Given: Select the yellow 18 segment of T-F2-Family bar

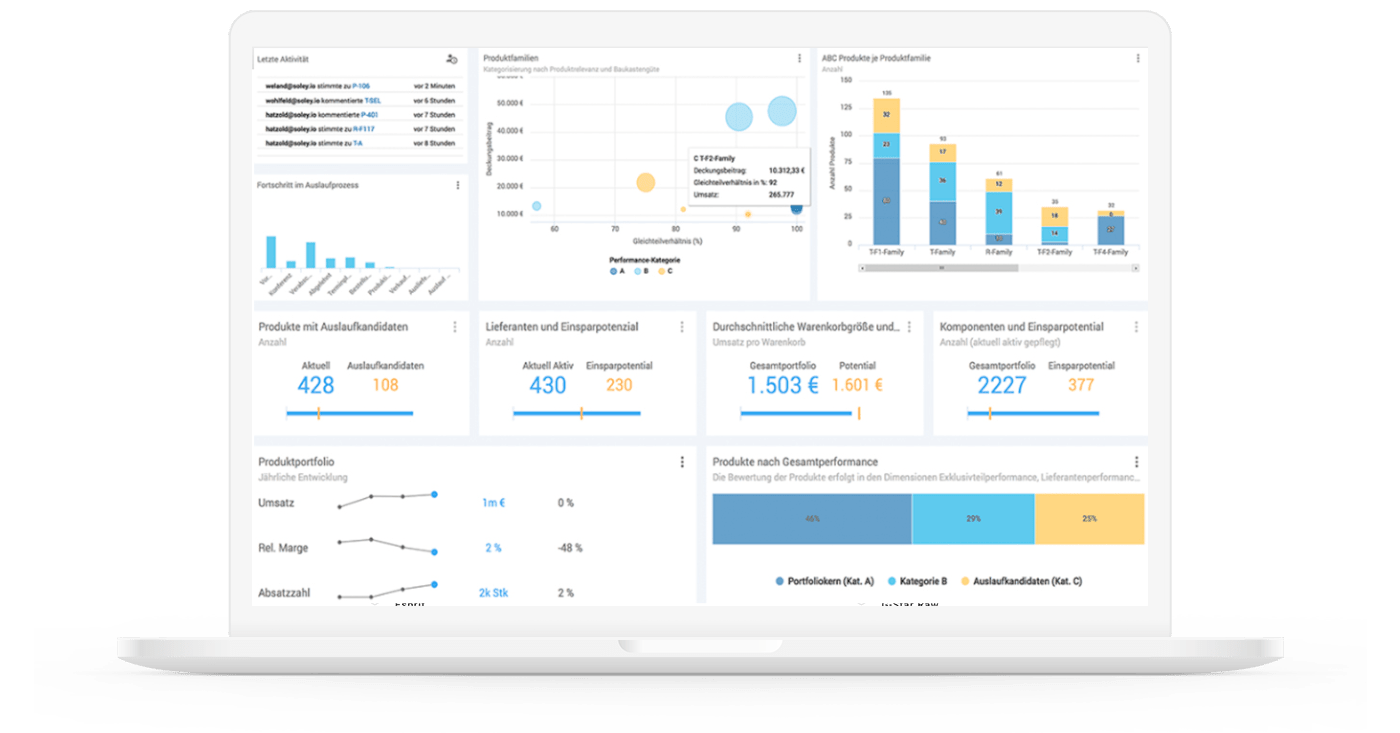Looking at the screenshot, I should pyautogui.click(x=1055, y=216).
